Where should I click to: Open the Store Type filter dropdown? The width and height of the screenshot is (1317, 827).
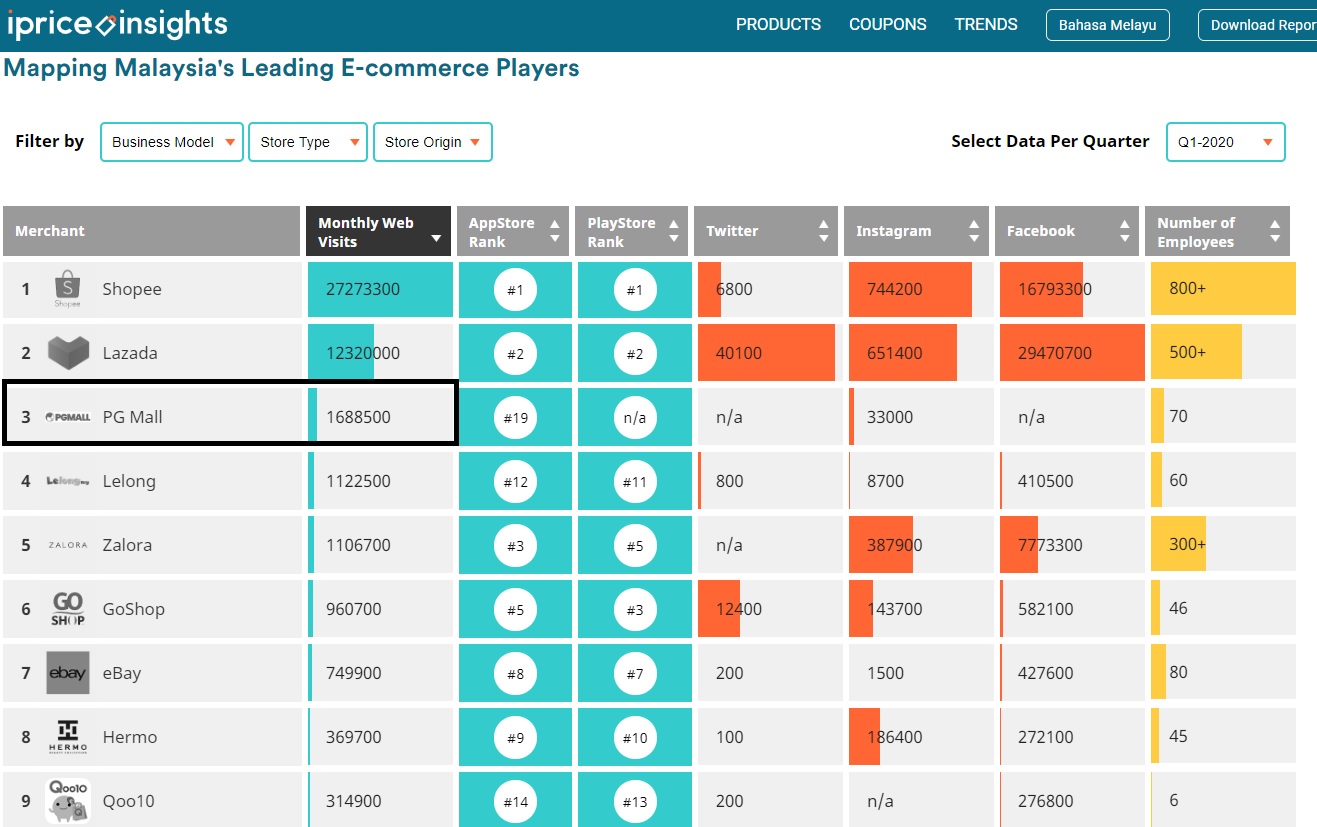tap(308, 142)
